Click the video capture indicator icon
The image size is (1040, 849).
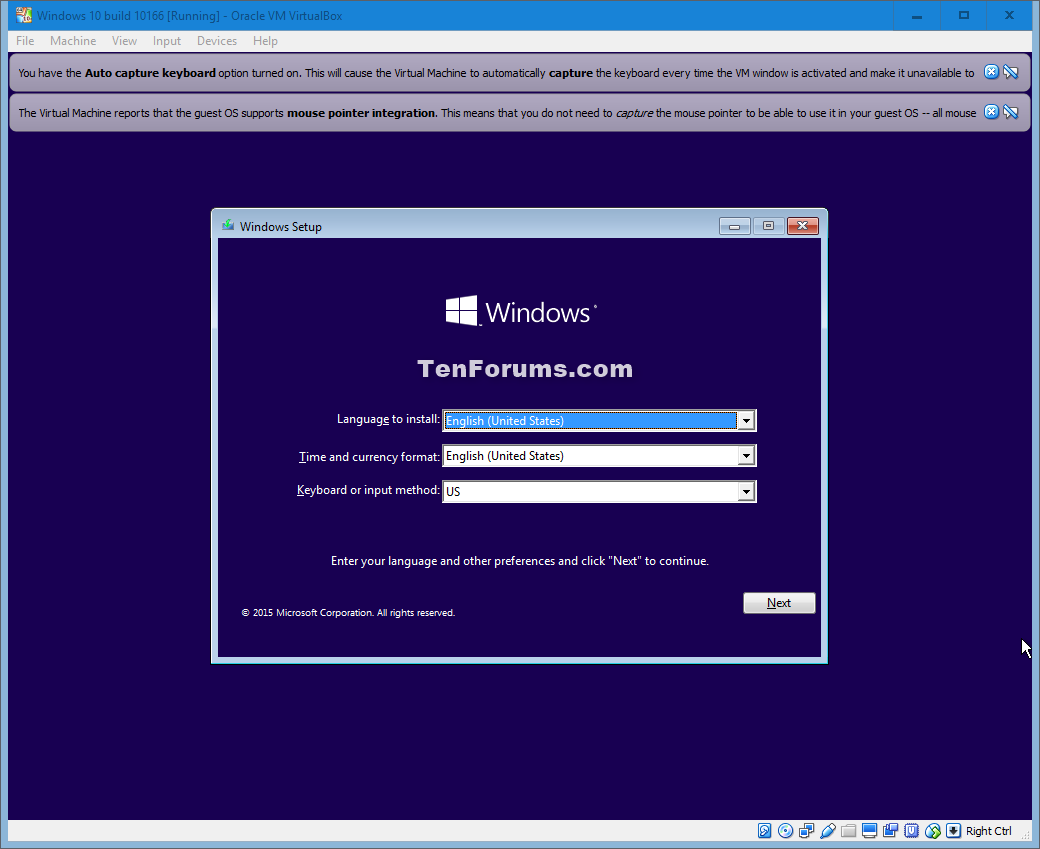tap(891, 830)
